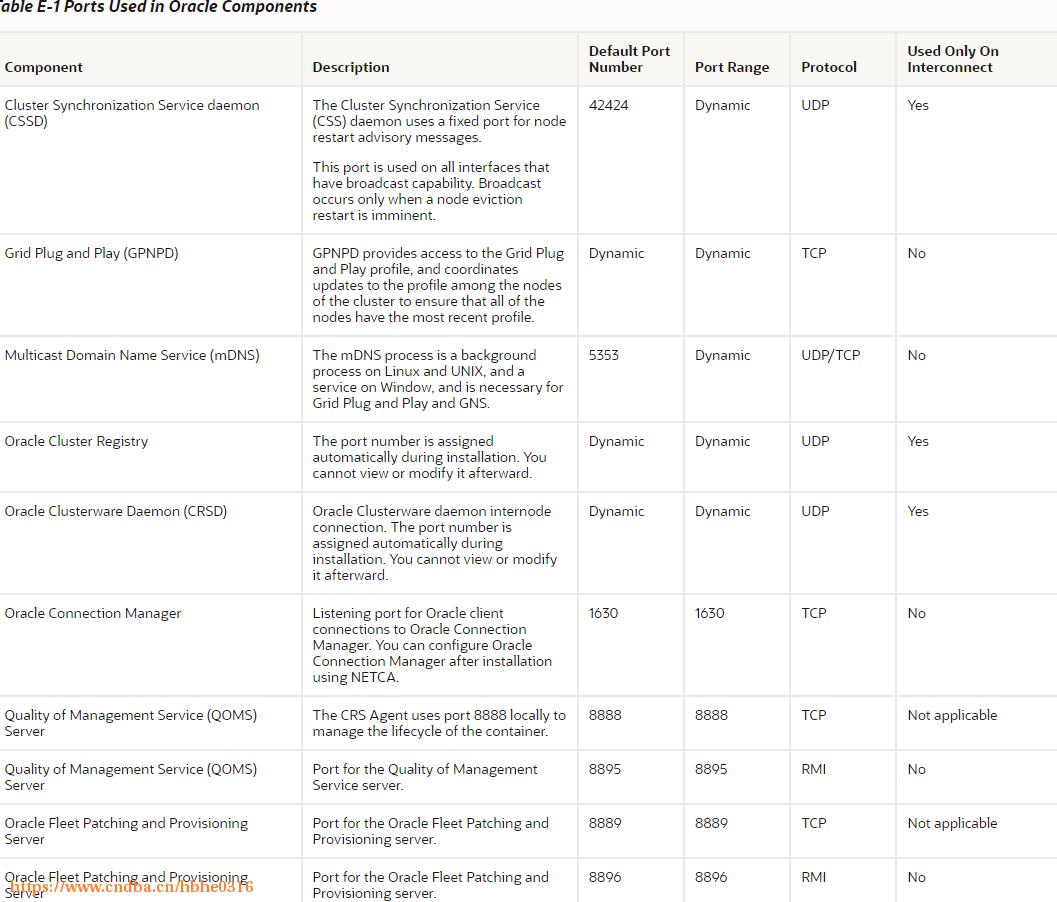Click default port 1630 for Connection Manager
This screenshot has height=902, width=1057.
(603, 613)
